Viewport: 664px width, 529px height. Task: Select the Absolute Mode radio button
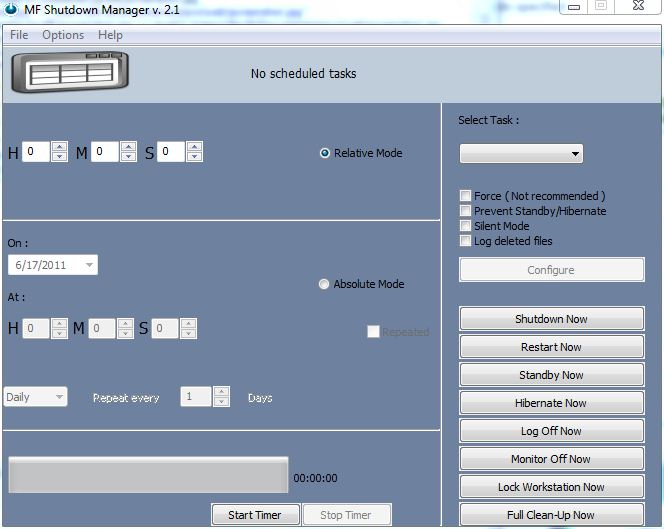click(324, 284)
